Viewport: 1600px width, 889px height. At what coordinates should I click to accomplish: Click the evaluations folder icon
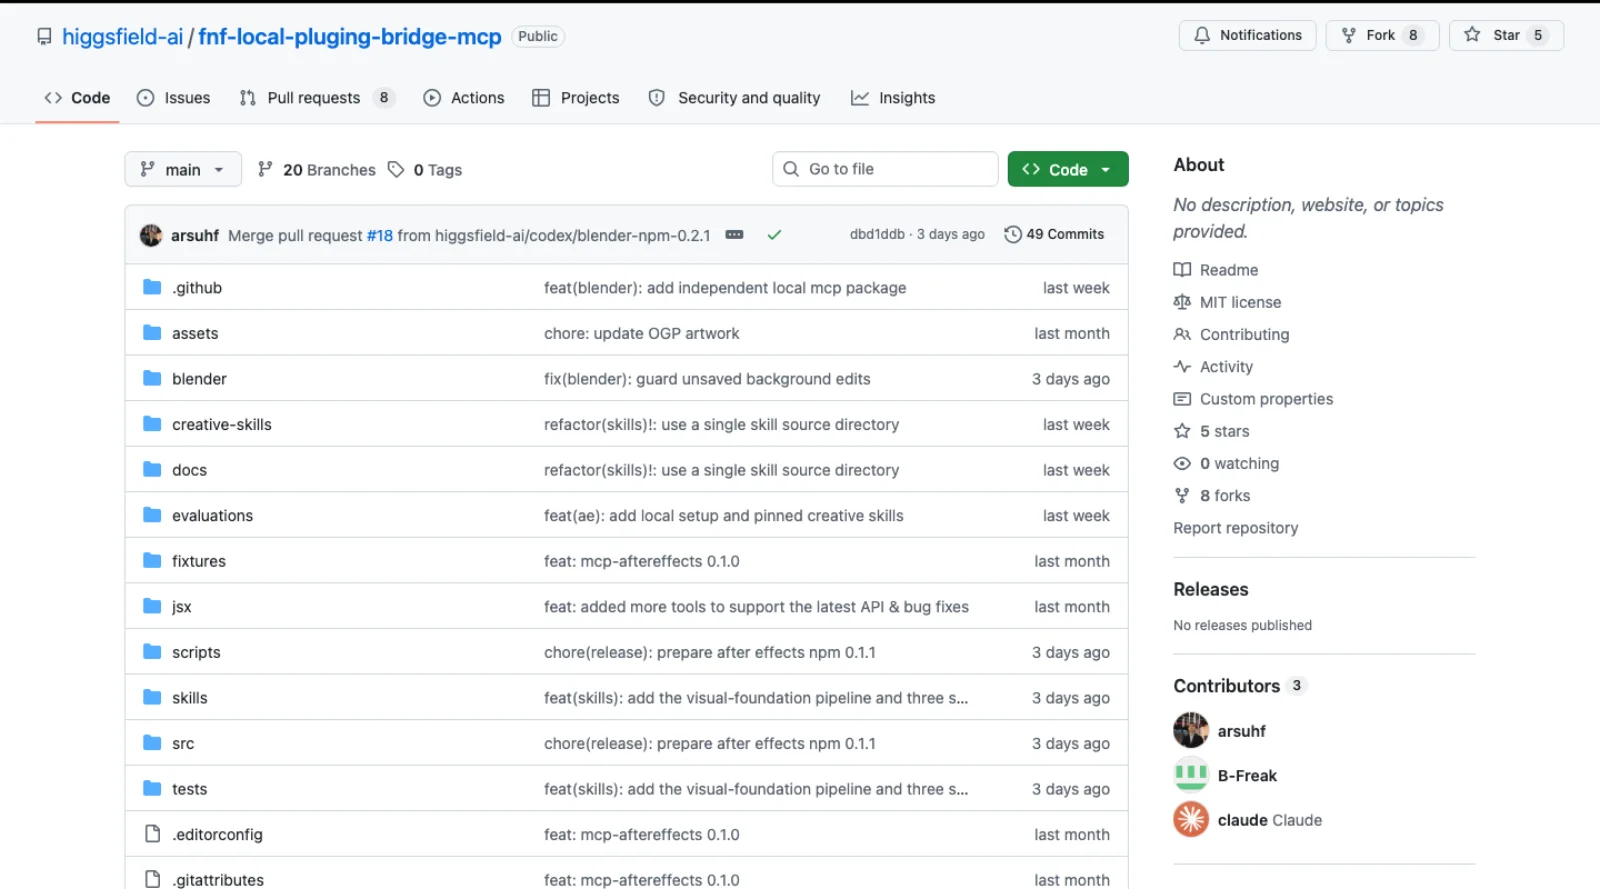(x=152, y=515)
